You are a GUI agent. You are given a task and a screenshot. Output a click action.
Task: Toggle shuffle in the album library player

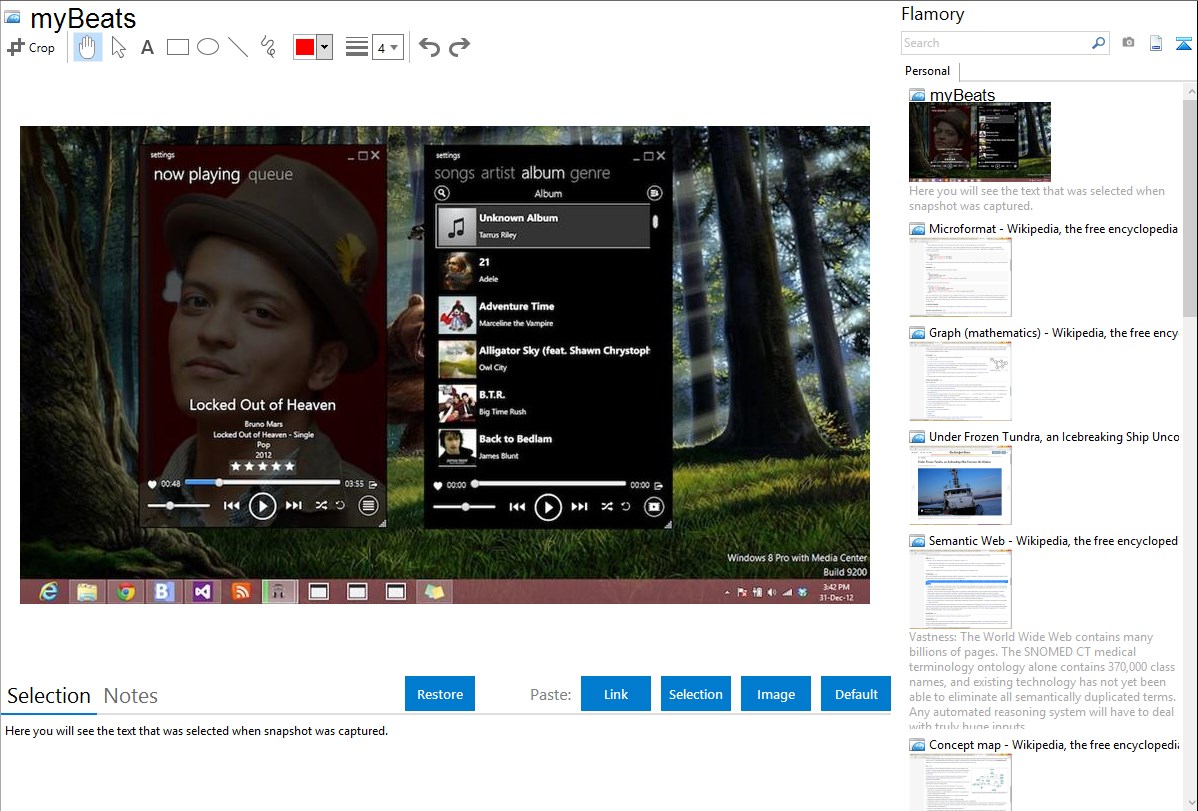[x=607, y=506]
